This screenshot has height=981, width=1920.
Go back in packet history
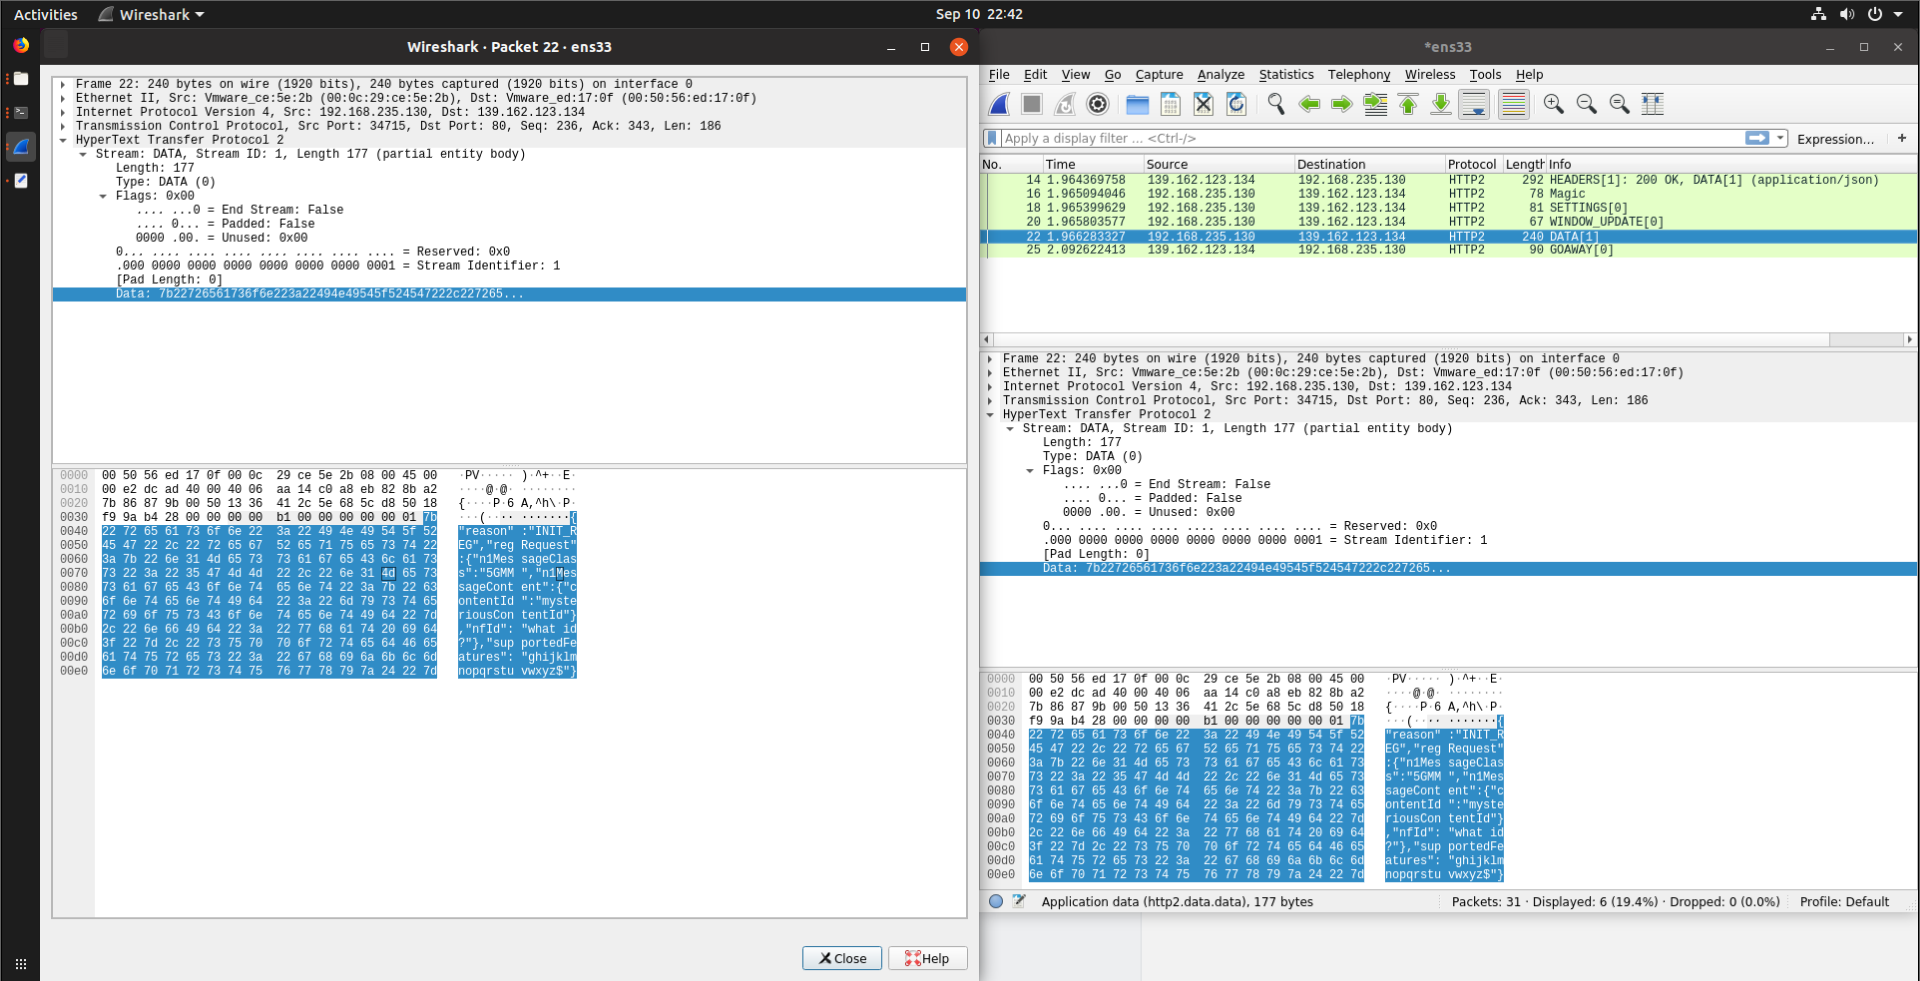point(1309,104)
